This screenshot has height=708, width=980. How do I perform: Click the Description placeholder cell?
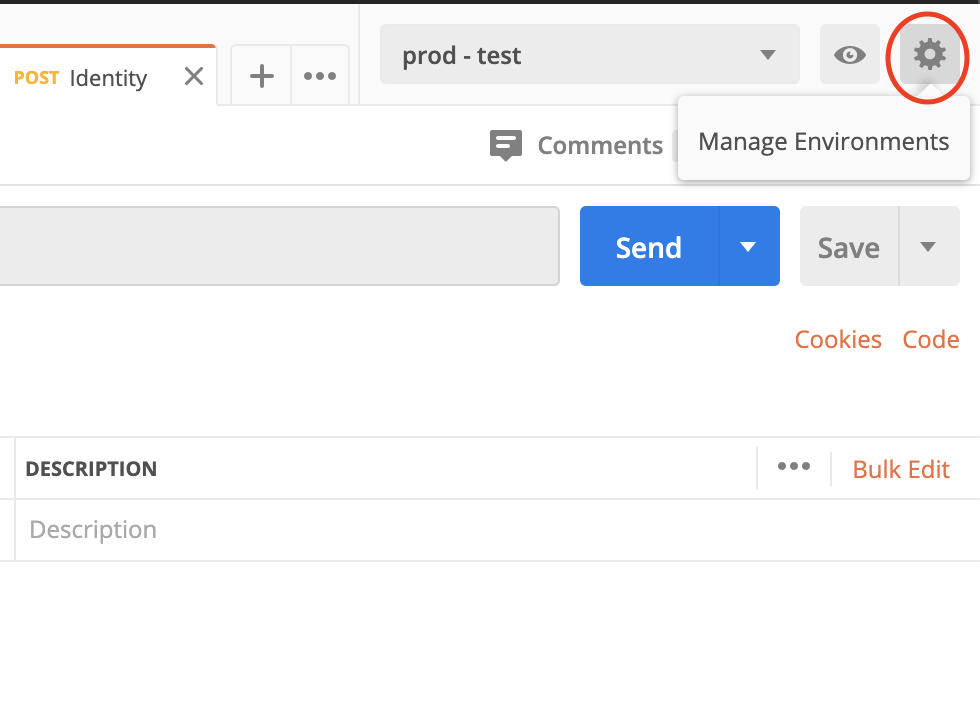pyautogui.click(x=498, y=530)
